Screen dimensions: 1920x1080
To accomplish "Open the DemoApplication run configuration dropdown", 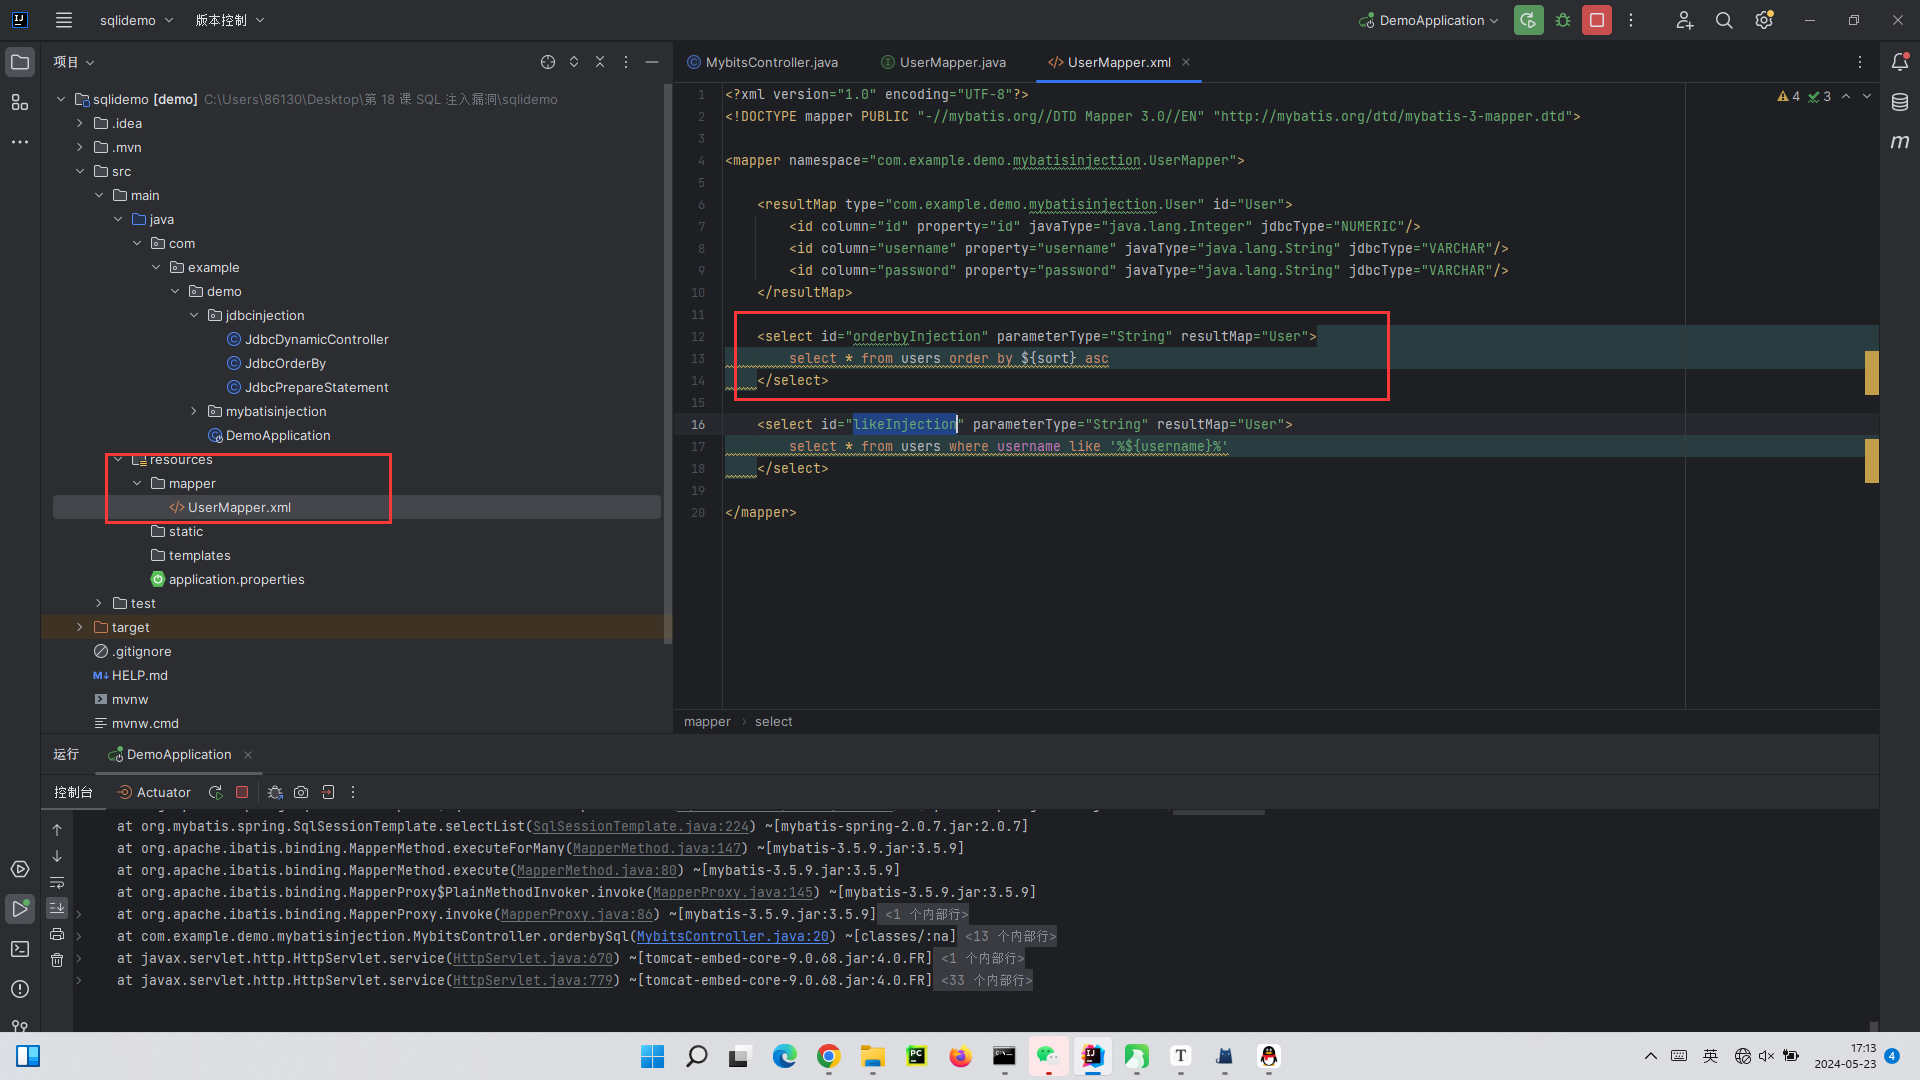I will [x=1430, y=20].
